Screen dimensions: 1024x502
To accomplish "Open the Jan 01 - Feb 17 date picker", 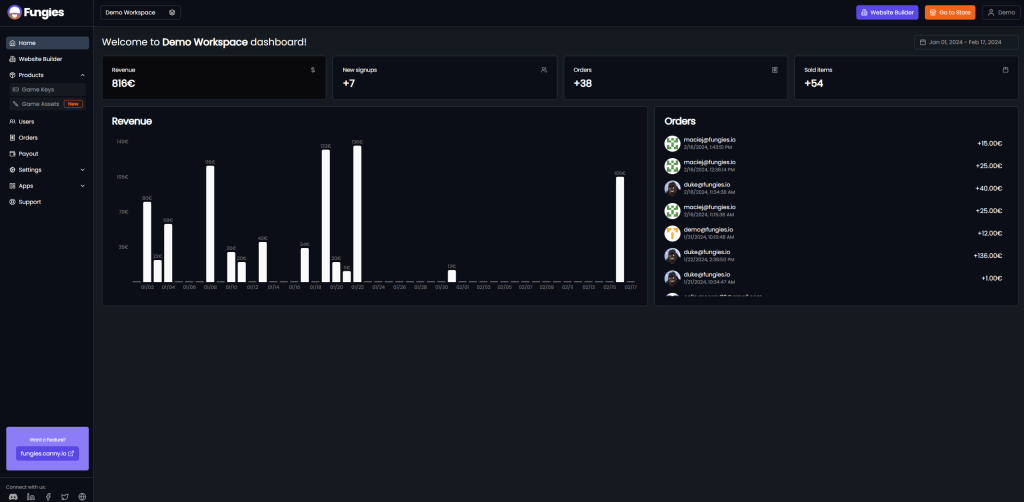I will (966, 42).
